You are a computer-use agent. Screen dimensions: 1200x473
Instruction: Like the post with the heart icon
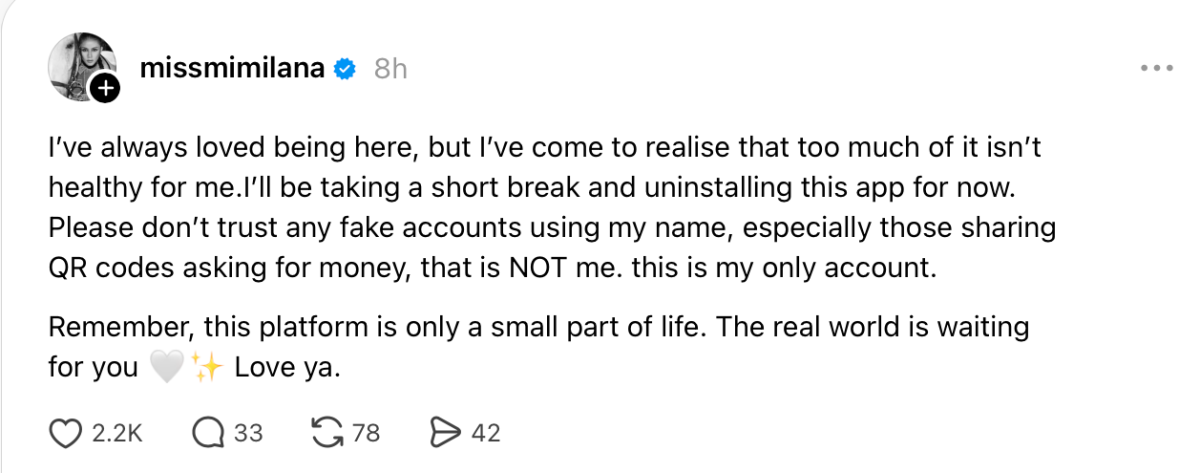coord(65,433)
